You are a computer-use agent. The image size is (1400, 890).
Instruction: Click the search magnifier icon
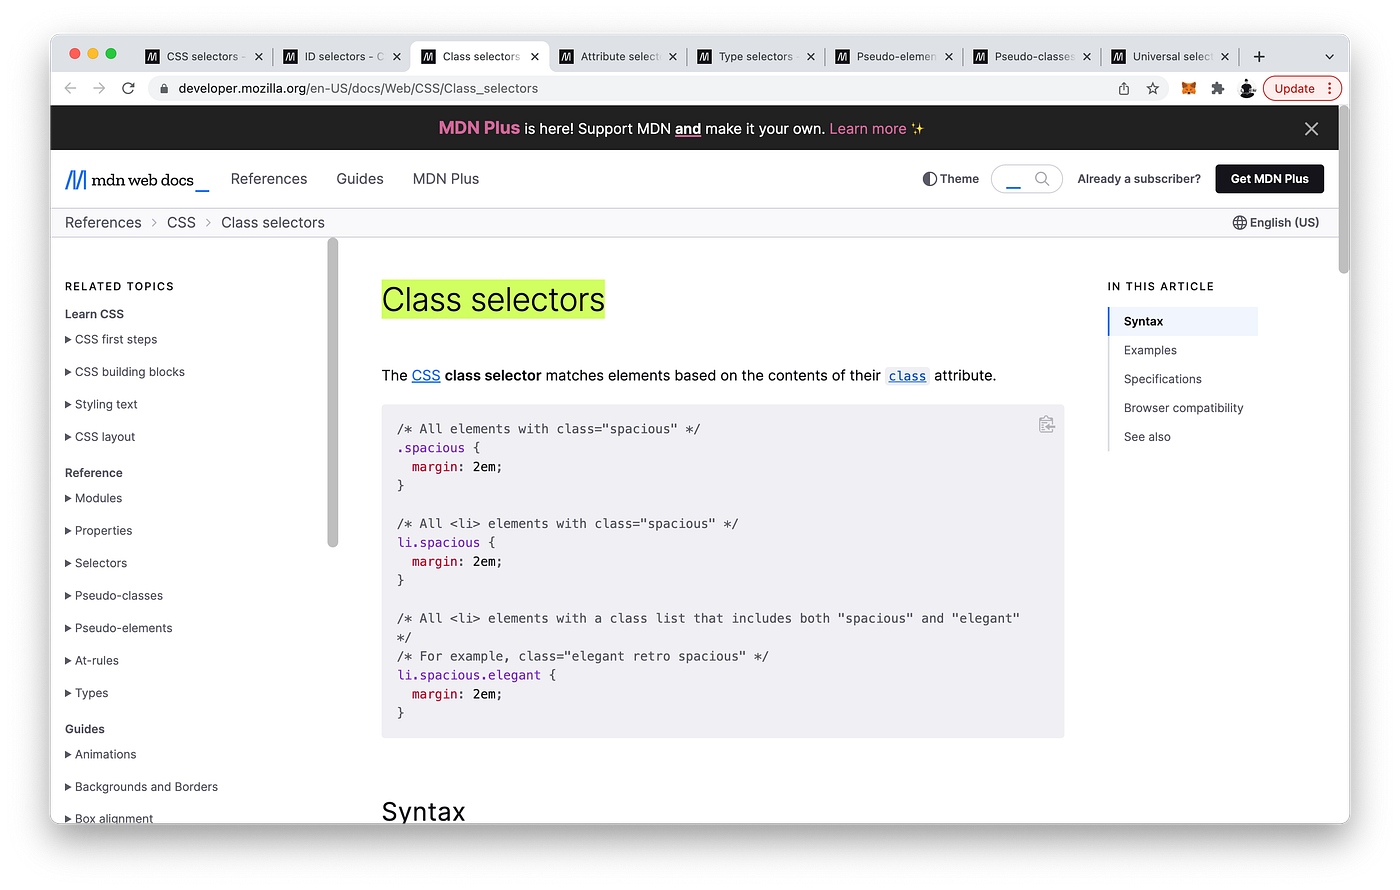1043,178
